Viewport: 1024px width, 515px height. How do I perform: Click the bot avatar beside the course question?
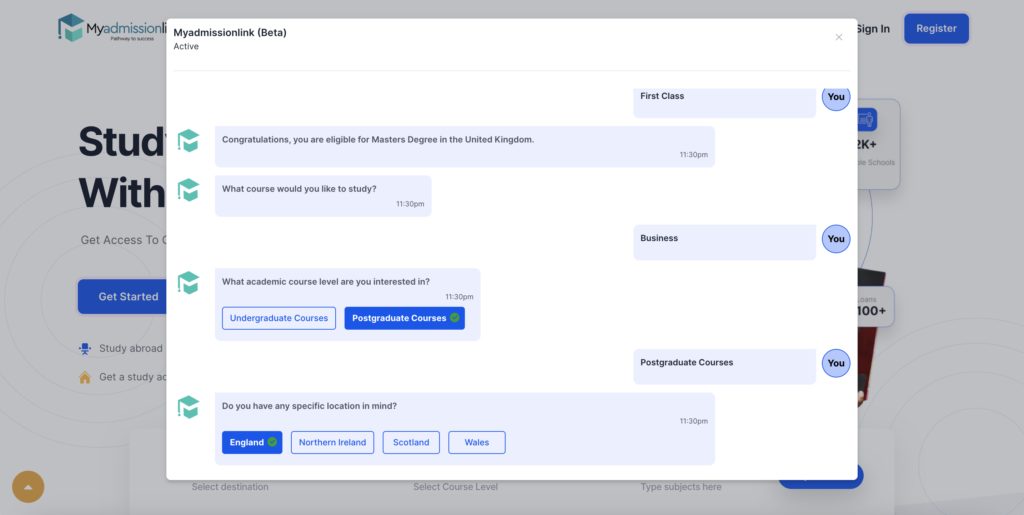(x=188, y=190)
